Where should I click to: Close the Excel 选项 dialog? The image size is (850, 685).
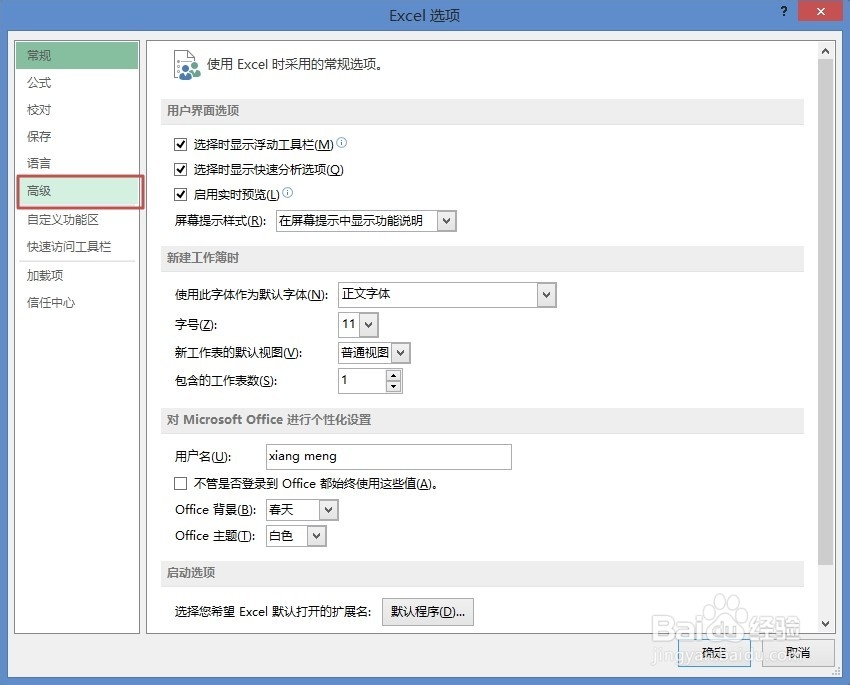[x=821, y=11]
